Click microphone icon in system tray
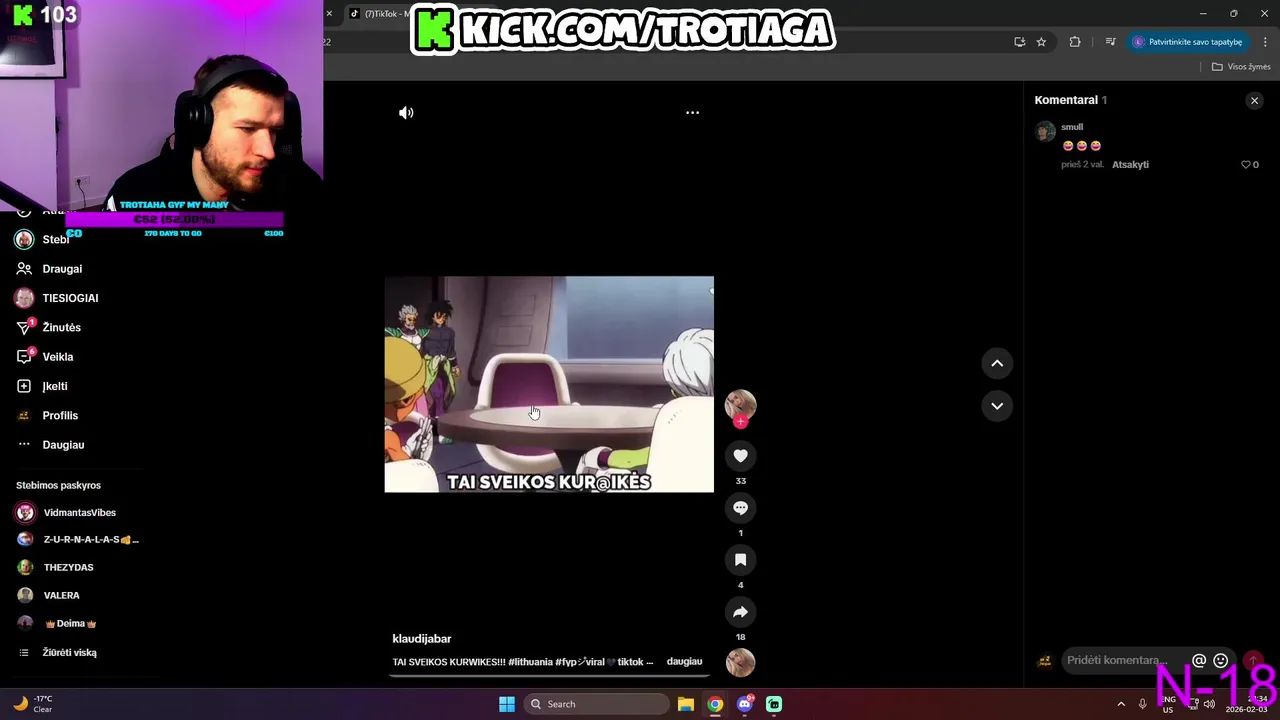This screenshot has height=720, width=1280. (1142, 704)
